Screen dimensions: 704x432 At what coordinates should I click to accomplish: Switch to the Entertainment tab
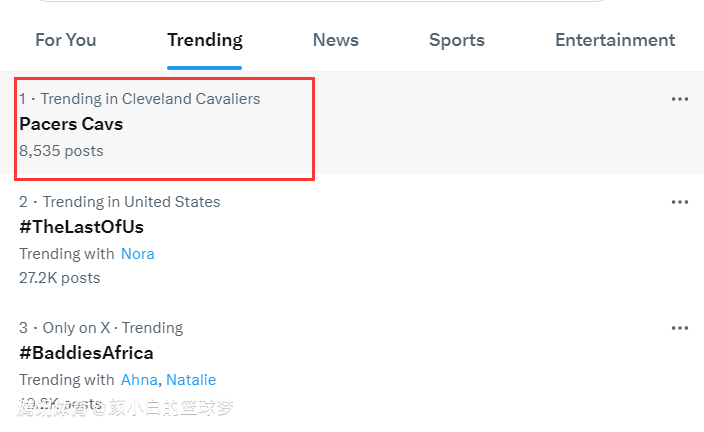pyautogui.click(x=615, y=40)
